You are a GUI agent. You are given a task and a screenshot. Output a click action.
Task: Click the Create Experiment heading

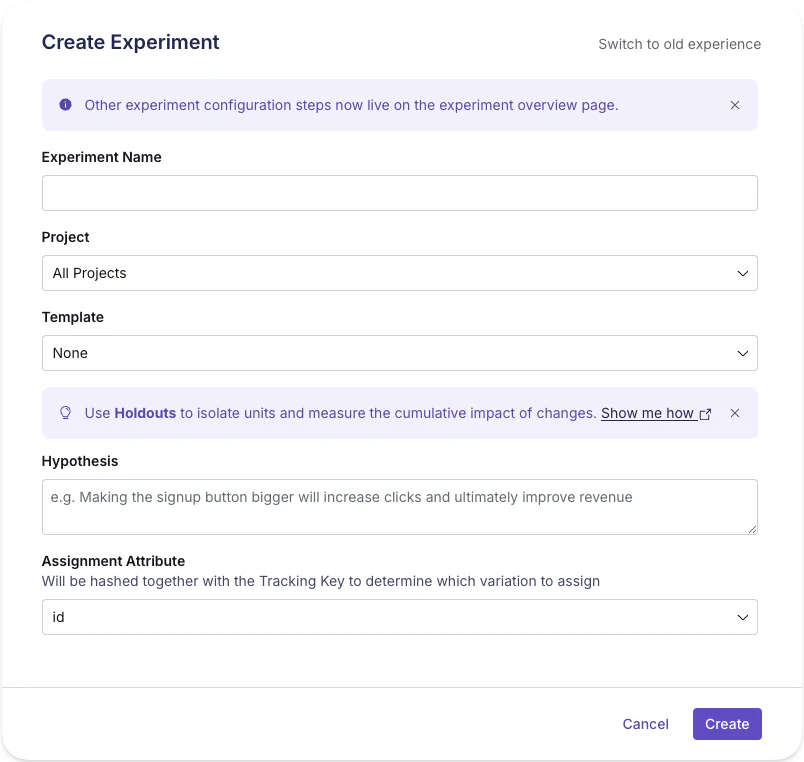130,42
